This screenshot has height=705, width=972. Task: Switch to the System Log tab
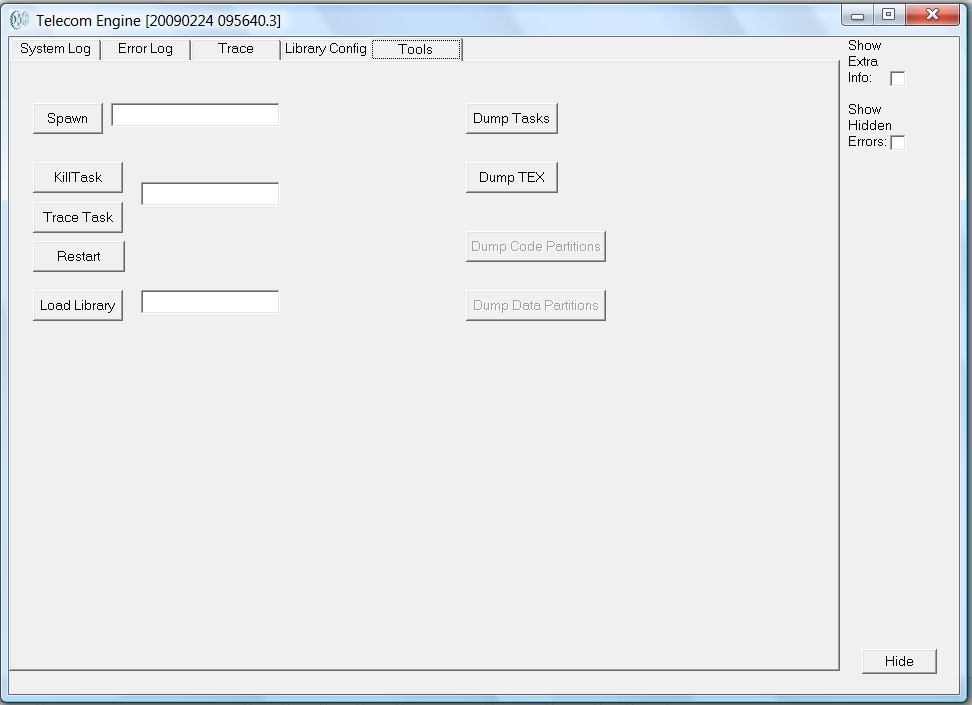tap(55, 49)
